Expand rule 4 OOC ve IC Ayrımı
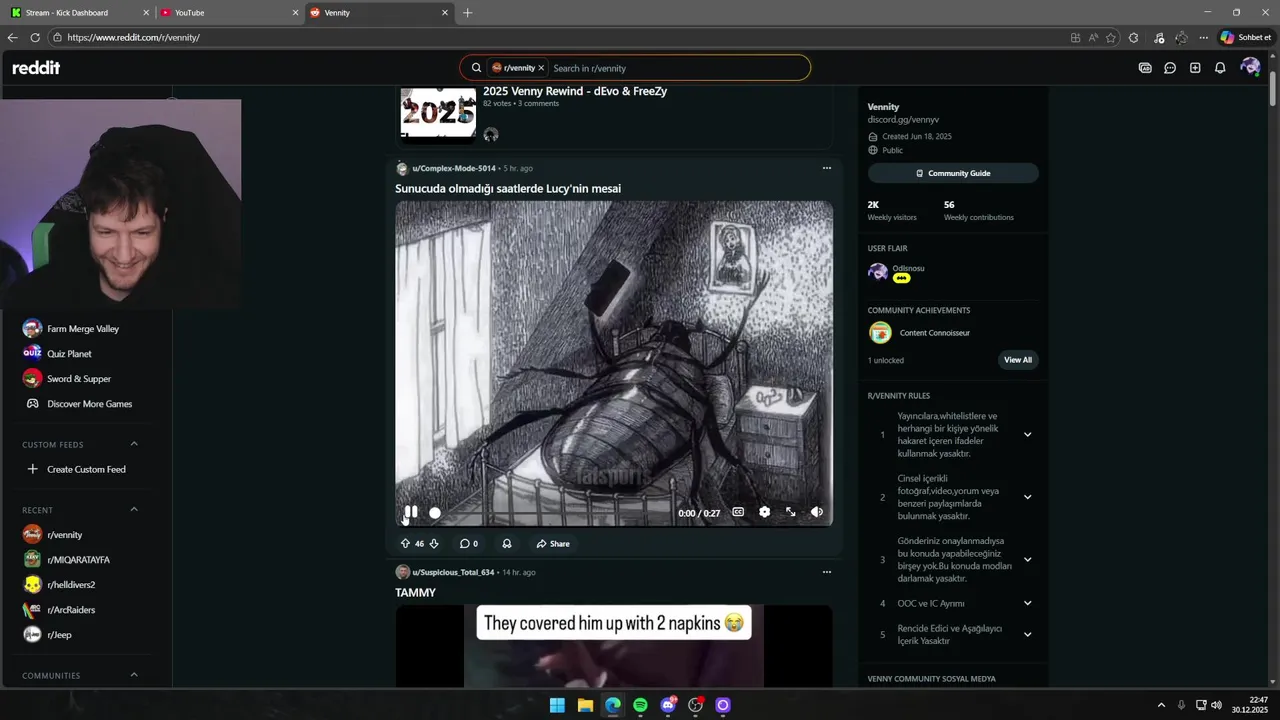This screenshot has width=1280, height=720. 1027,603
